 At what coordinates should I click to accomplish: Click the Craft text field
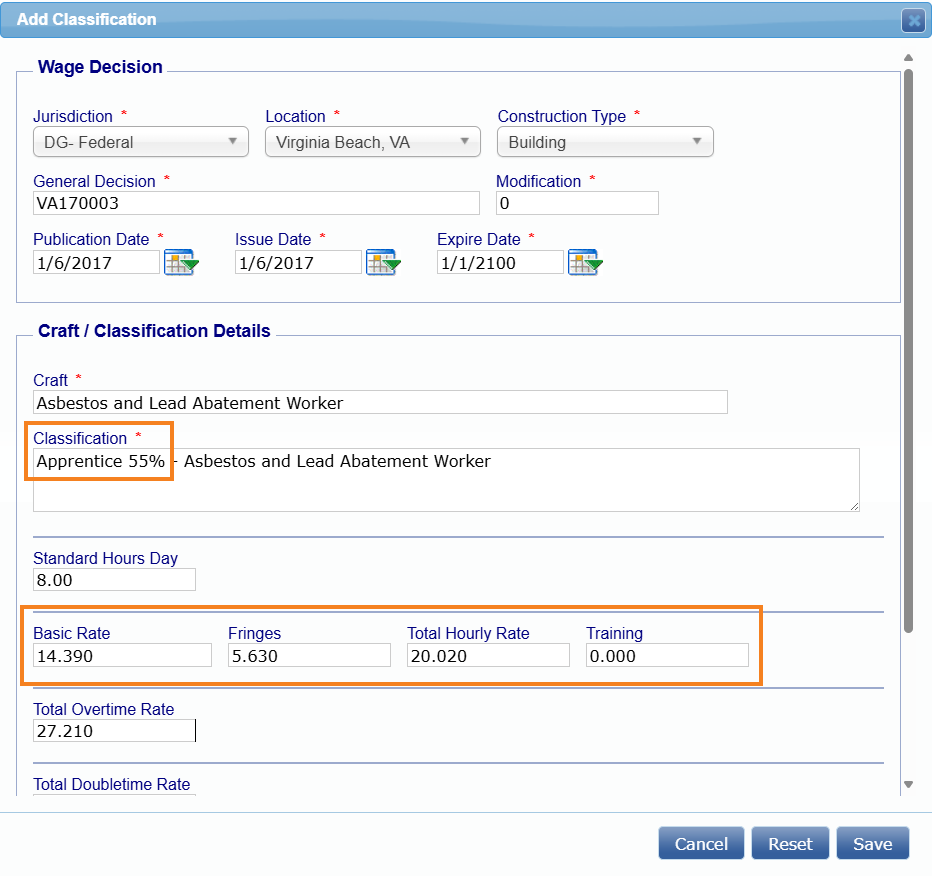[x=380, y=402]
